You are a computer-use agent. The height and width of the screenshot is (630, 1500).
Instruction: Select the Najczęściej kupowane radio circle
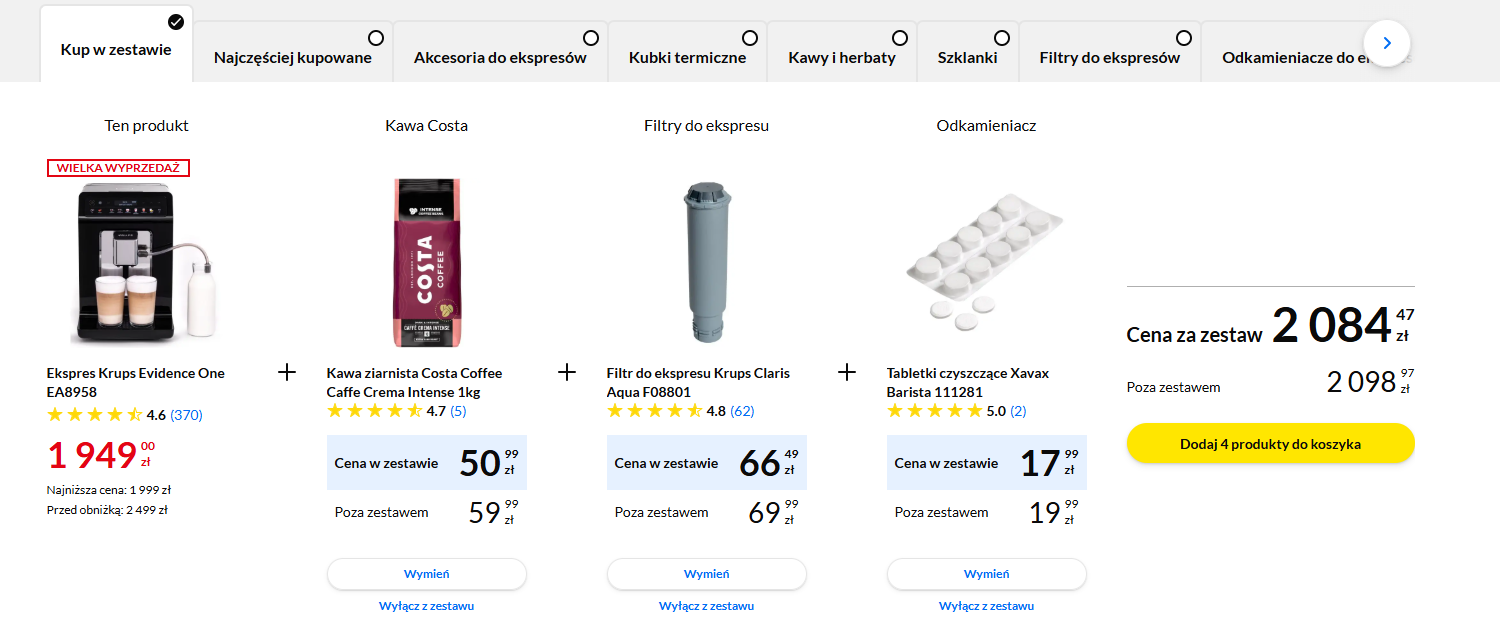pos(376,38)
